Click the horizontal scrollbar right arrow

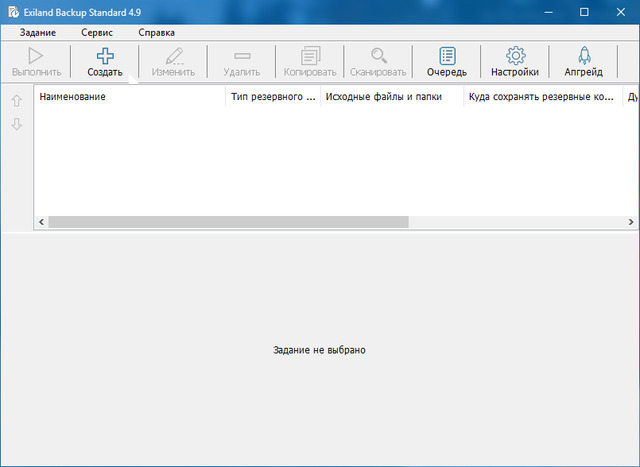633,221
